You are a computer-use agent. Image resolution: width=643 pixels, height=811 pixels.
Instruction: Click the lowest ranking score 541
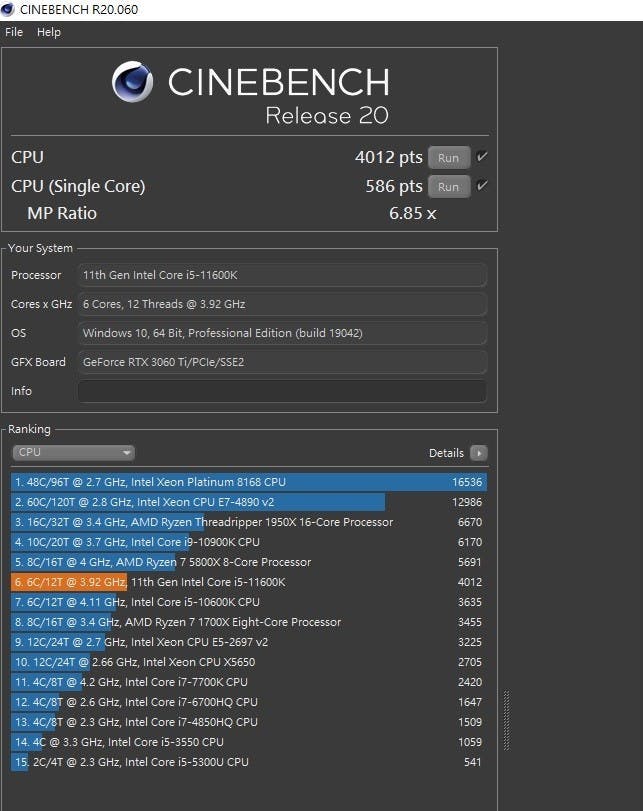(x=472, y=762)
